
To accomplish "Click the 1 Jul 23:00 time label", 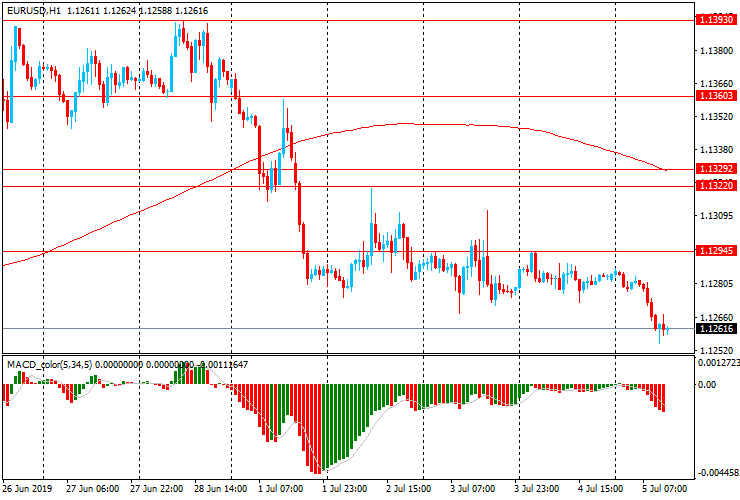I will [344, 489].
